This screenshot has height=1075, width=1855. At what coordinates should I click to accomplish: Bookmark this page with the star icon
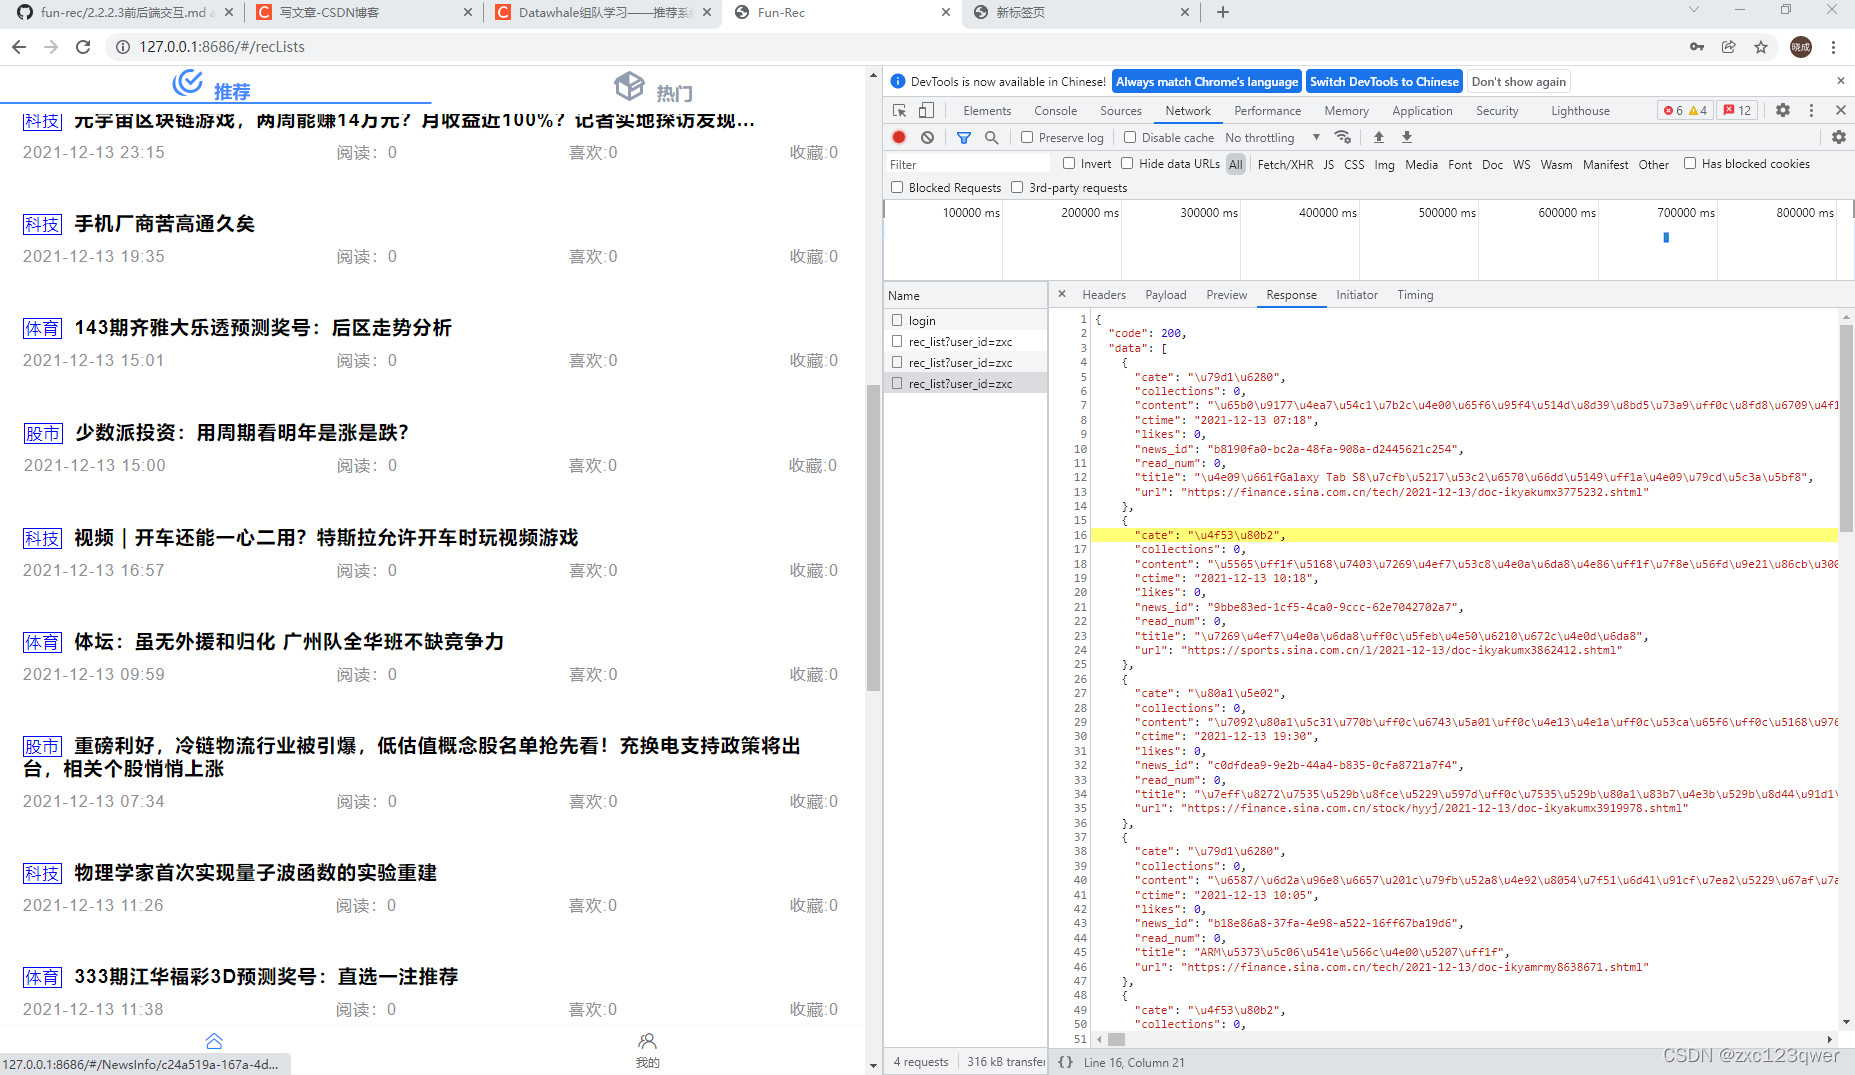(1761, 47)
